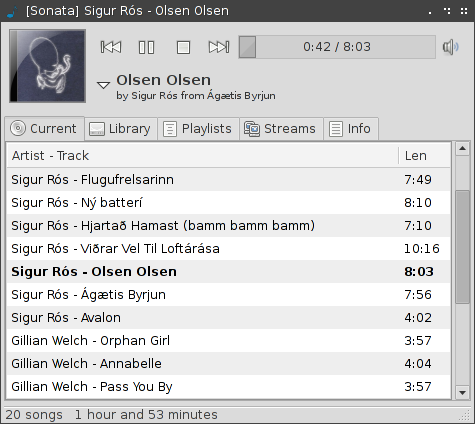Stop playback with the stop button
Screen dimensions: 475x424
point(183,47)
